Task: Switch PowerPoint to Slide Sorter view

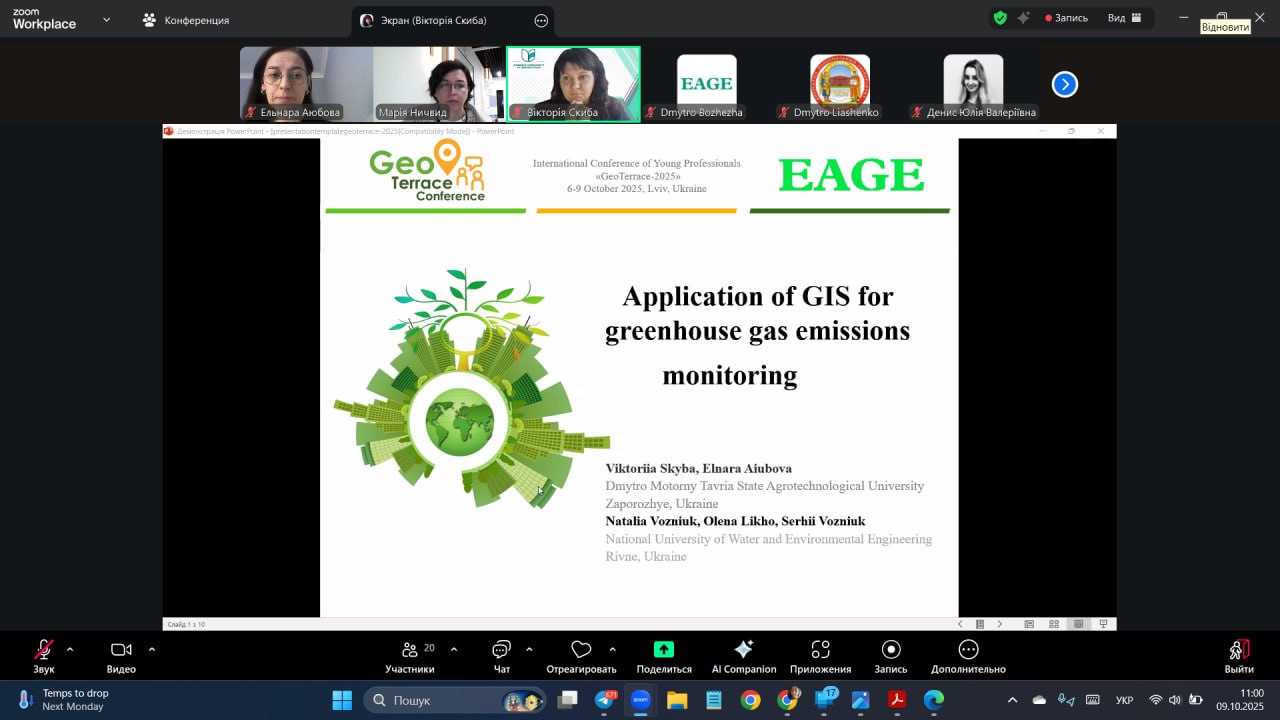Action: (x=1054, y=624)
